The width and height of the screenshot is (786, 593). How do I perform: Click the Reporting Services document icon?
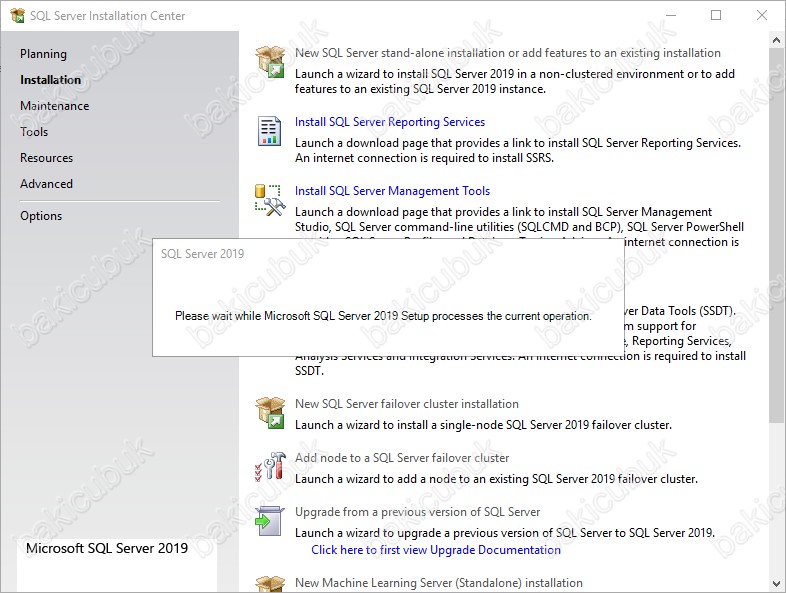pos(269,131)
